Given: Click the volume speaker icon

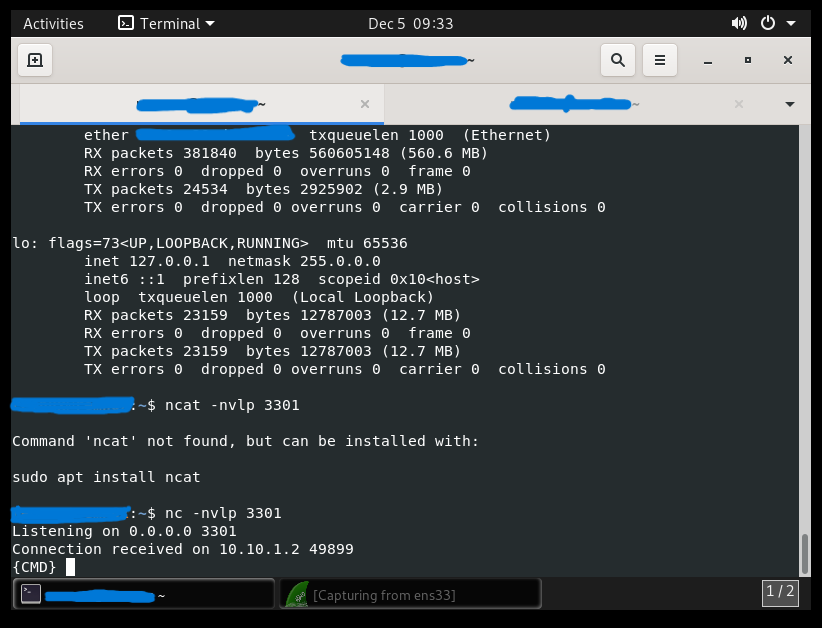Looking at the screenshot, I should coord(739,23).
